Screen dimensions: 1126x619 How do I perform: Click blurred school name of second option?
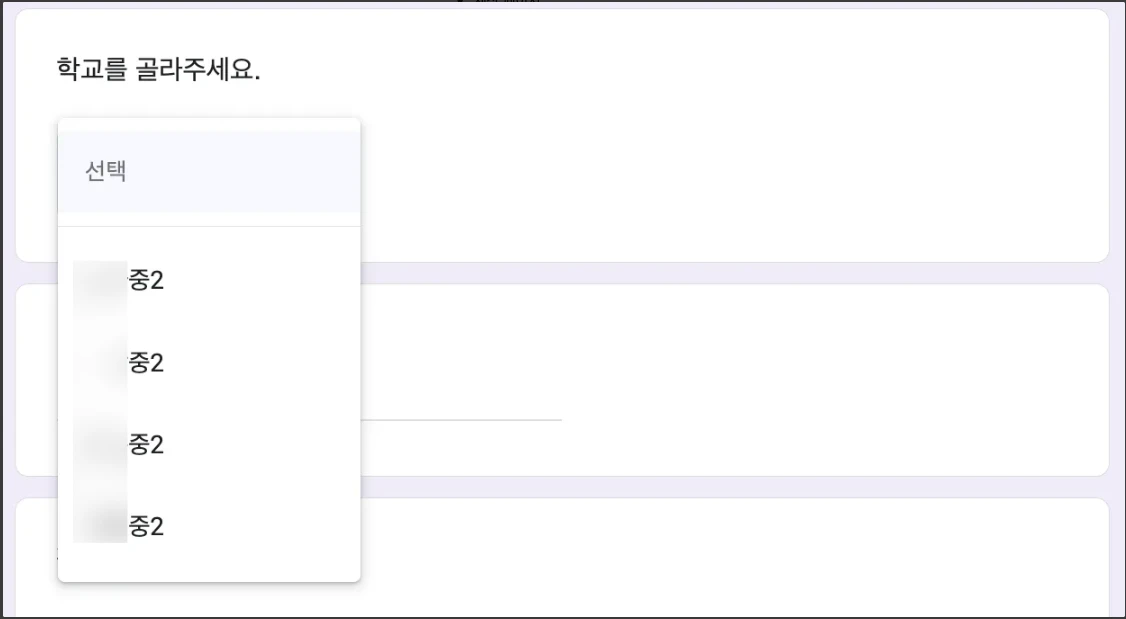pos(100,363)
